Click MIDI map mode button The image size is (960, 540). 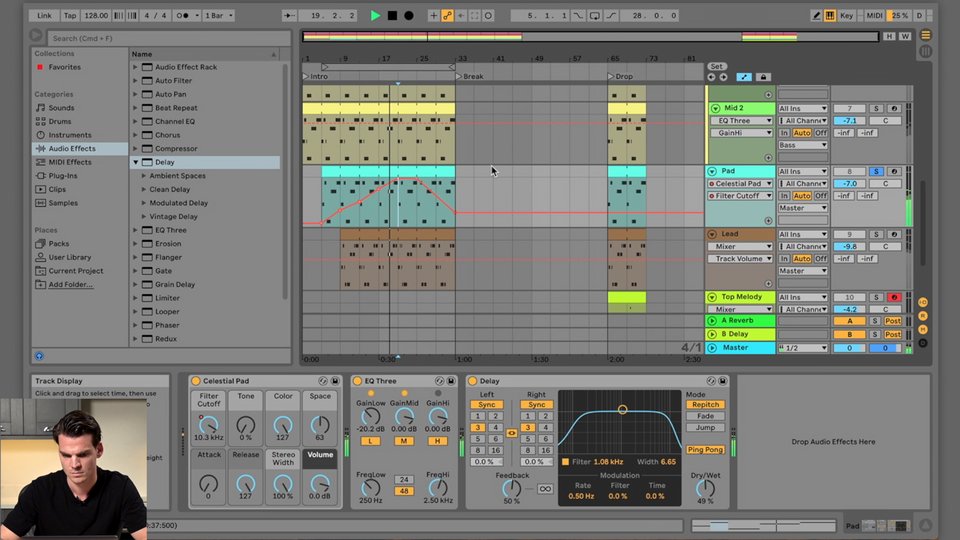(874, 15)
